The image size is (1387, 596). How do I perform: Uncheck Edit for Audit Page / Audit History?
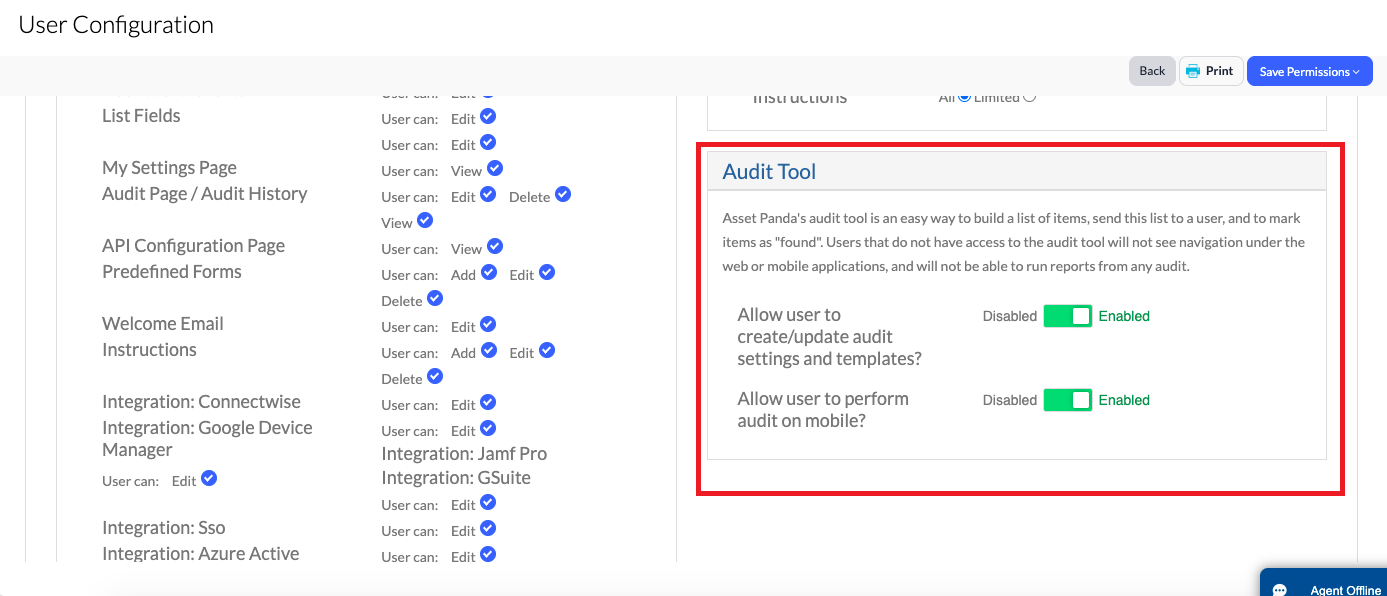(488, 195)
